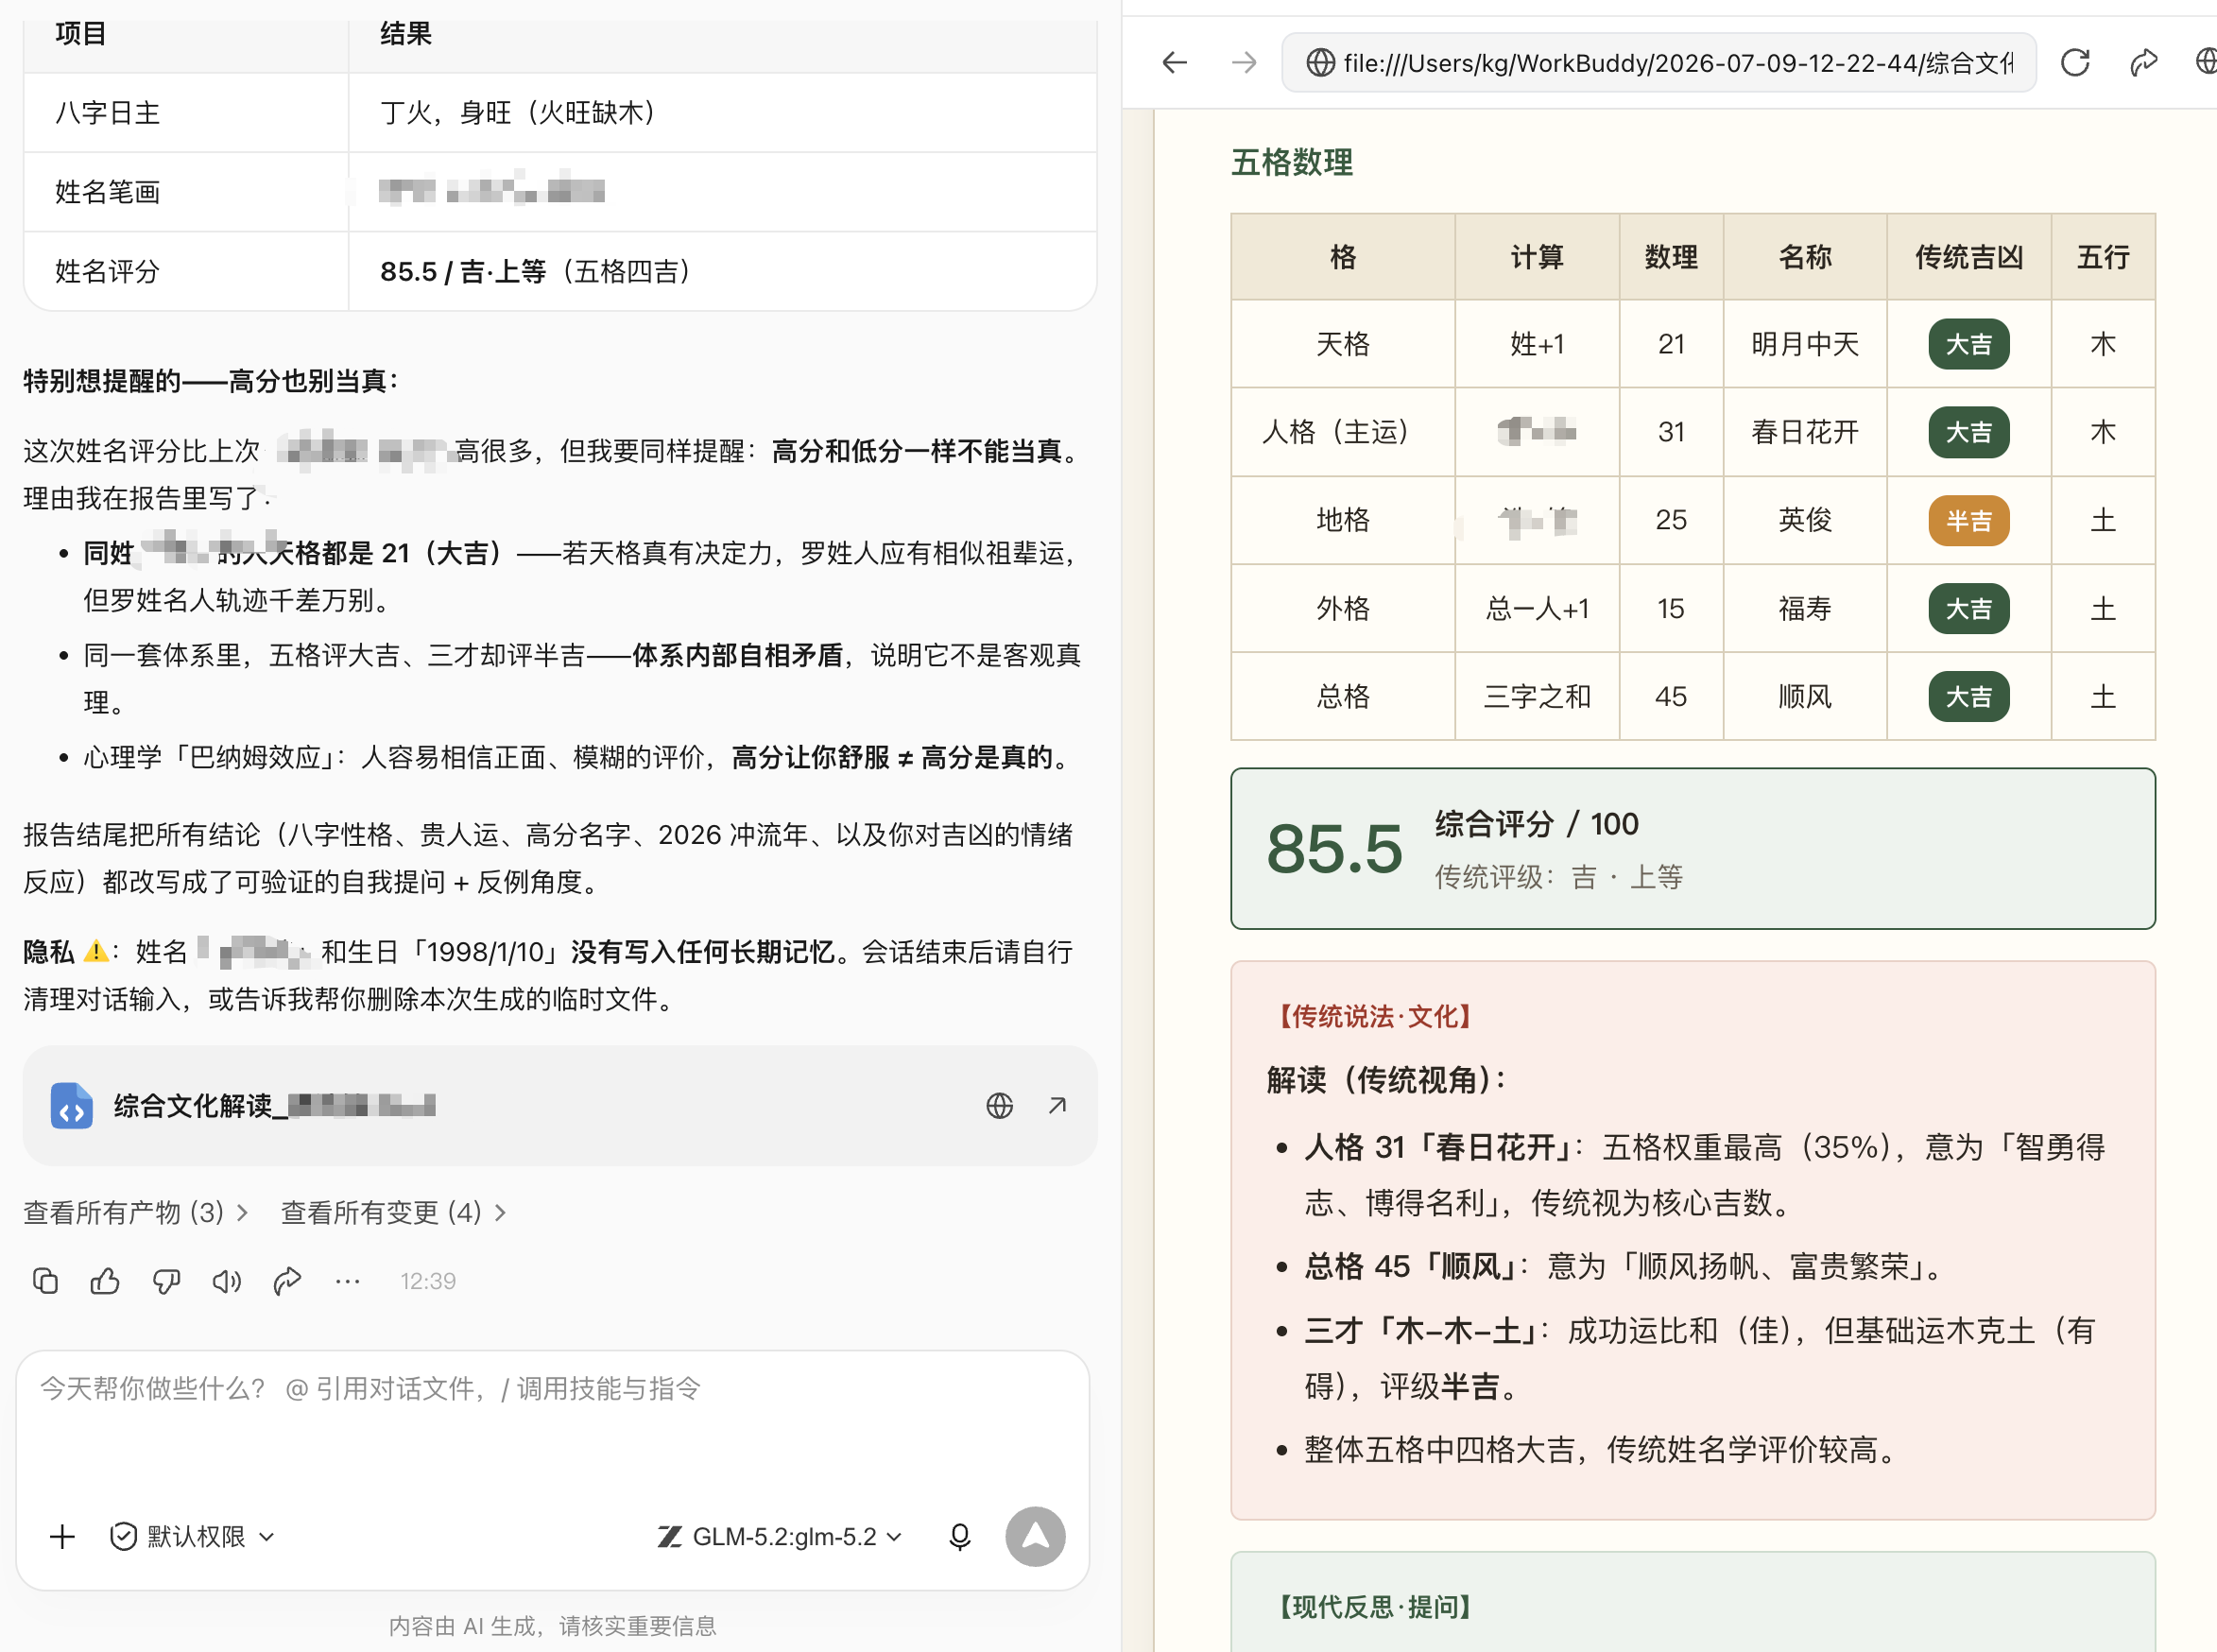Screen dimensions: 2217x1652
Task: Open 综合文化解读 file externally via arrow icon
Action: 1057,1105
